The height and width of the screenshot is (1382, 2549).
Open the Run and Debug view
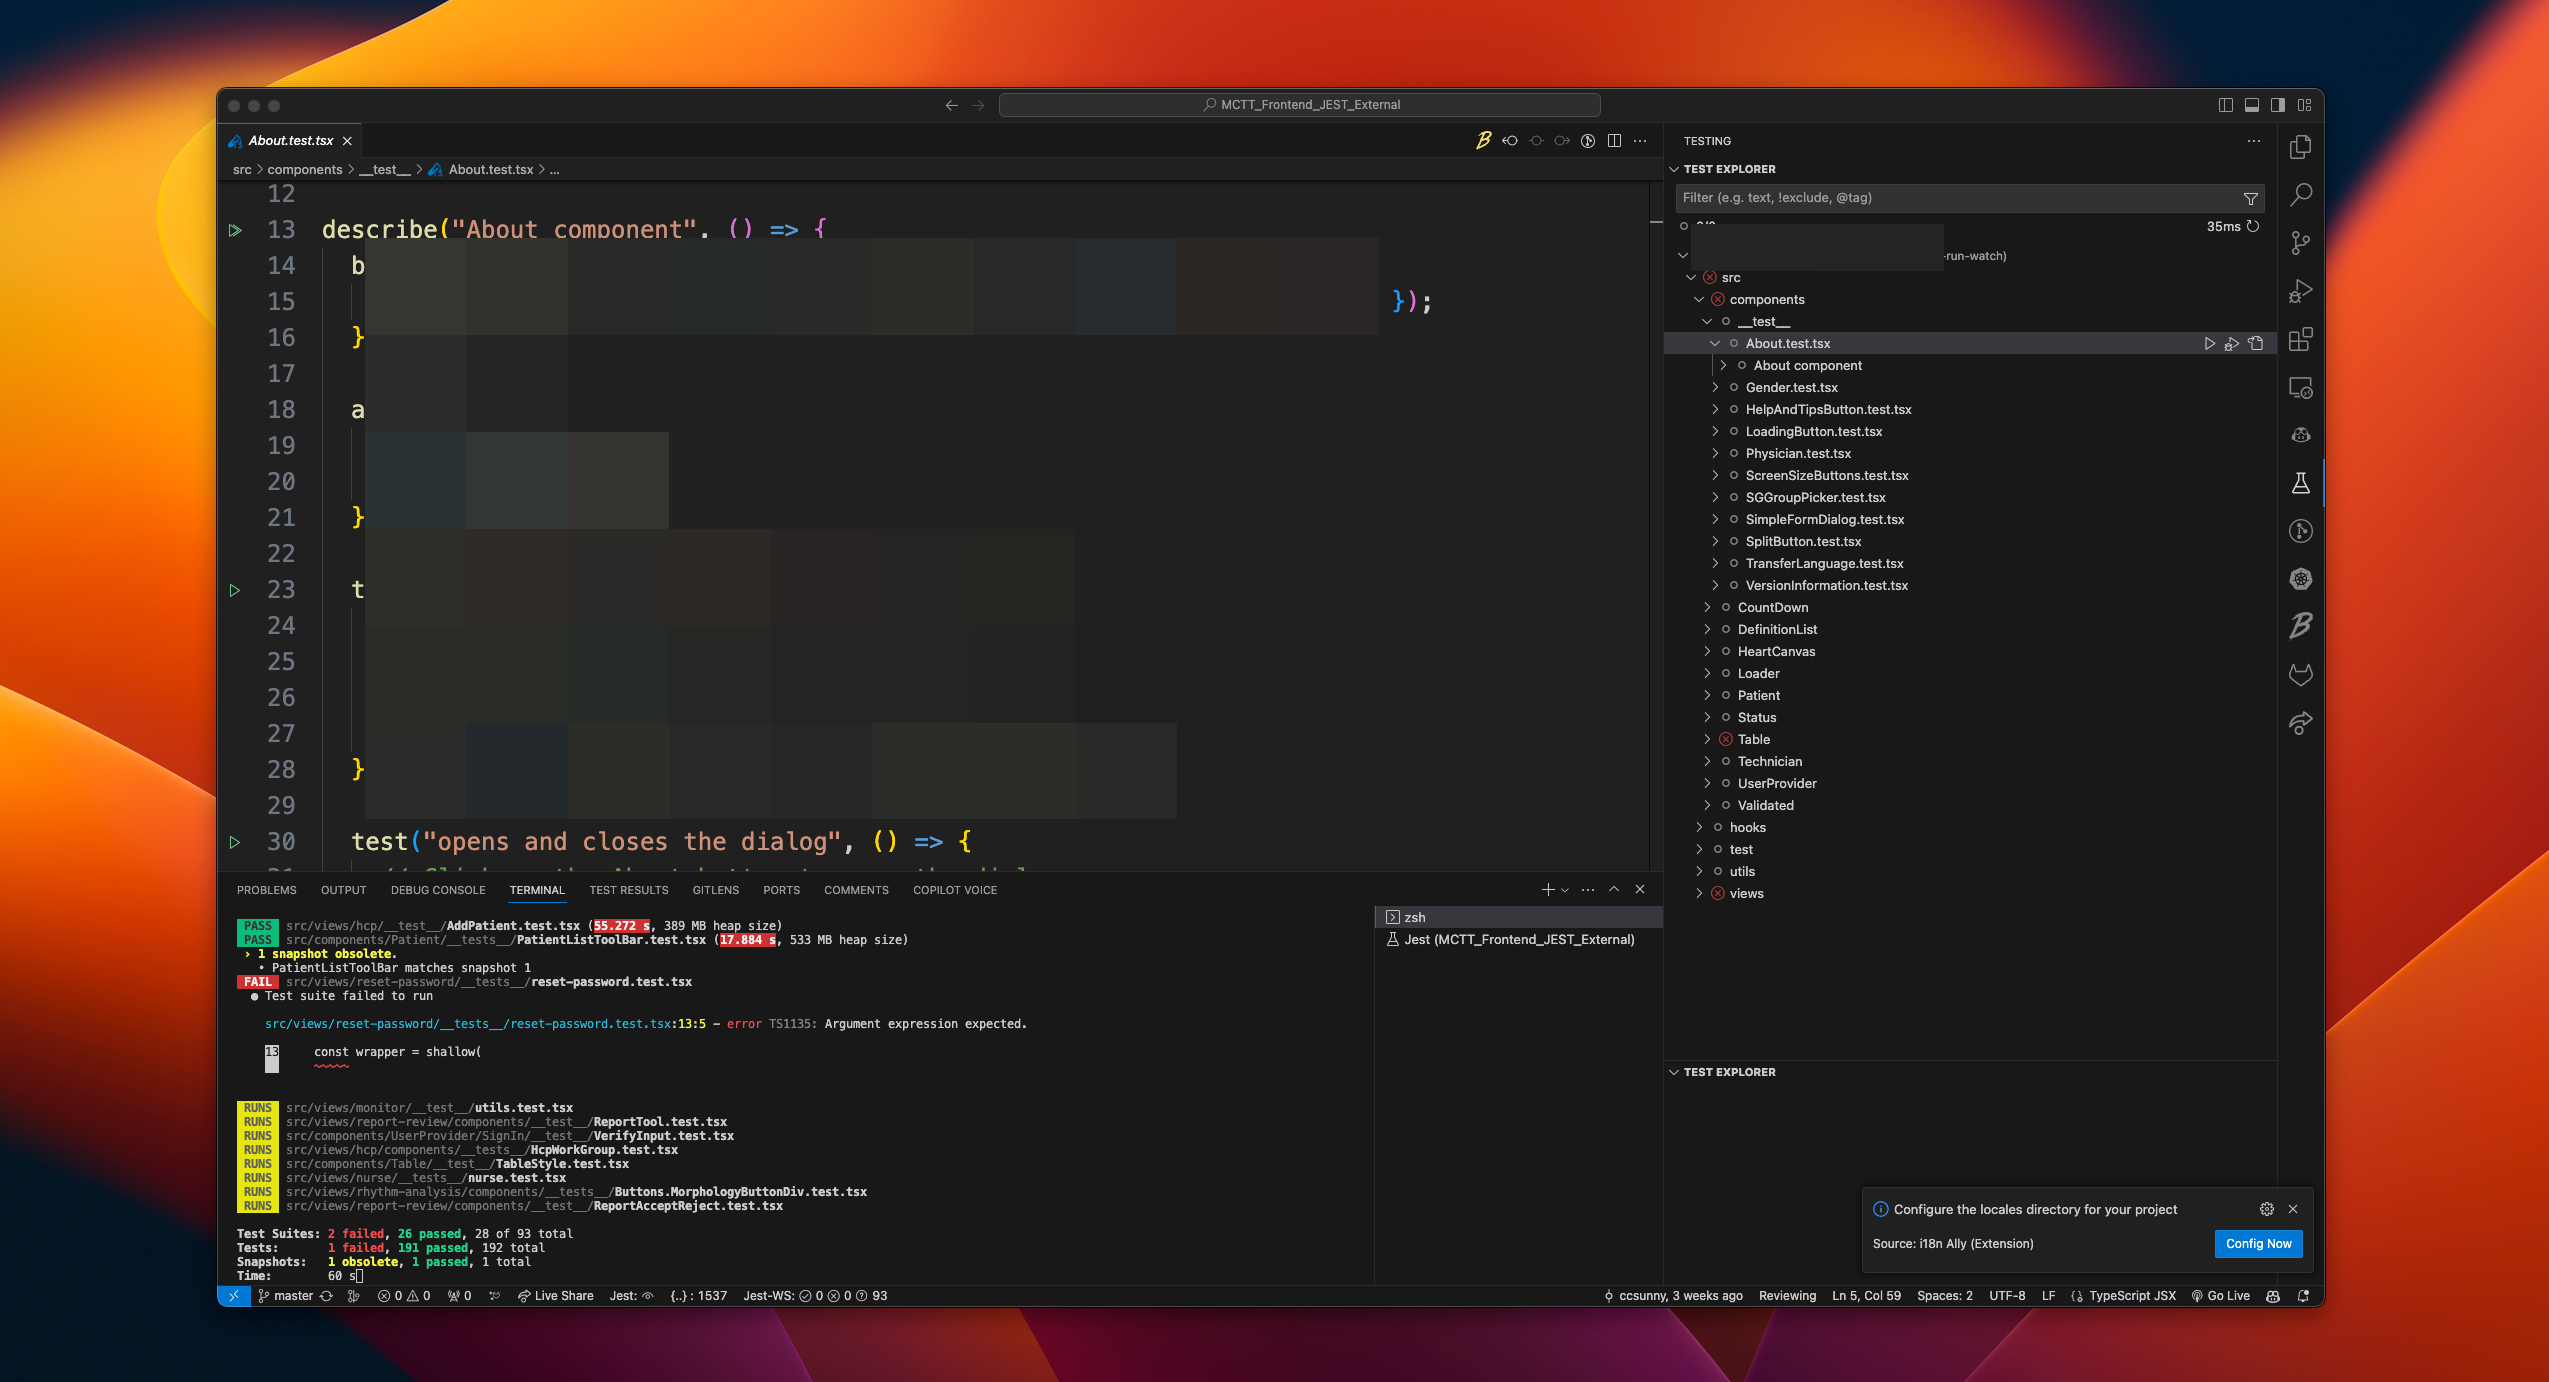[x=2300, y=291]
